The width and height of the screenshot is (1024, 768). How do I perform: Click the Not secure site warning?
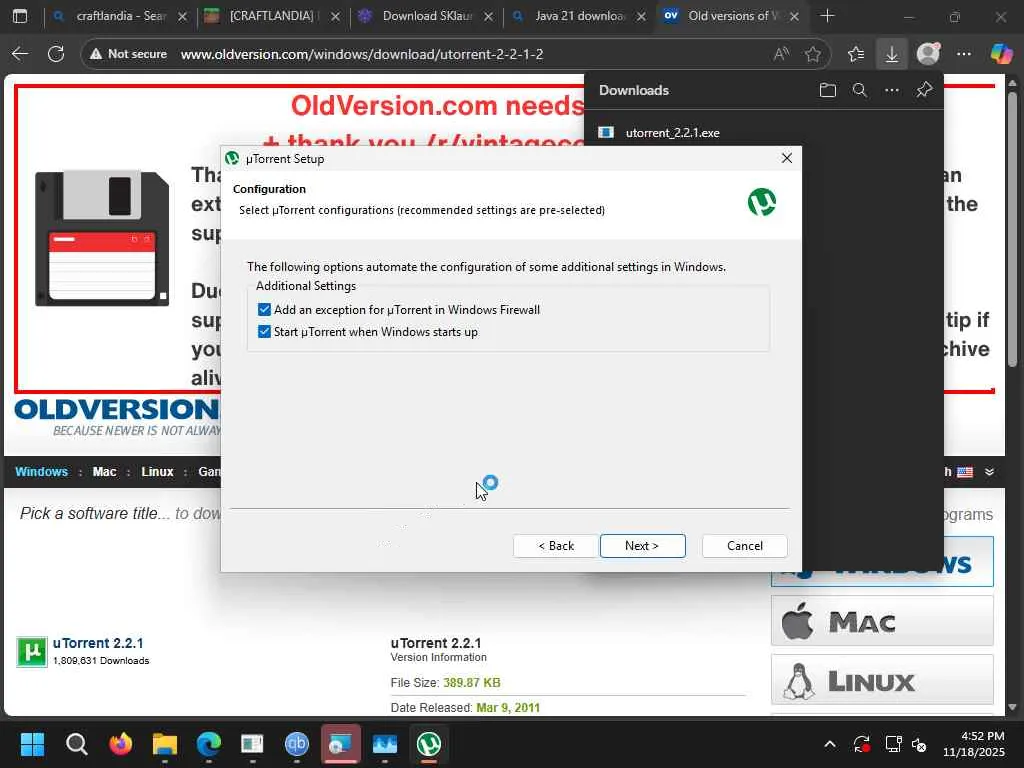(x=129, y=54)
